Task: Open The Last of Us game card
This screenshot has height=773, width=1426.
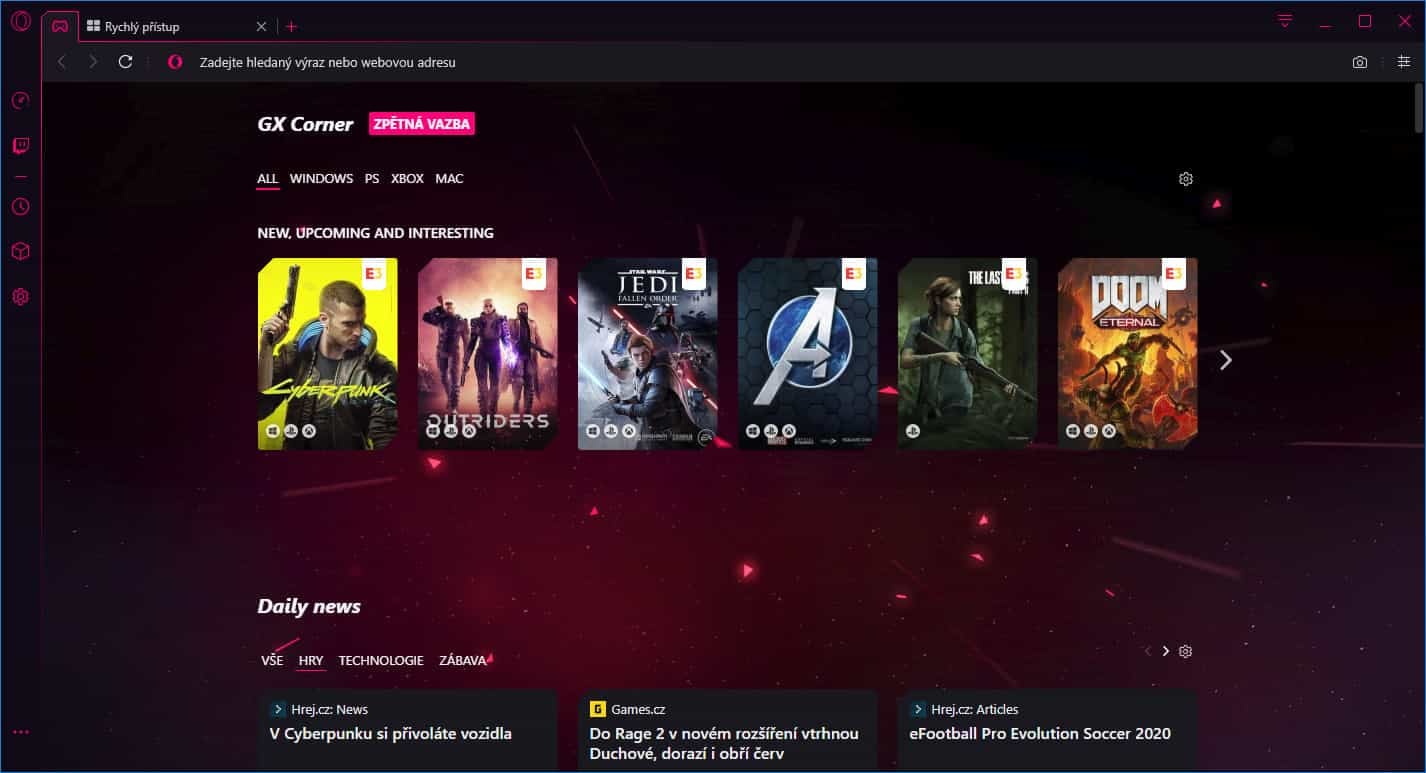Action: [968, 354]
